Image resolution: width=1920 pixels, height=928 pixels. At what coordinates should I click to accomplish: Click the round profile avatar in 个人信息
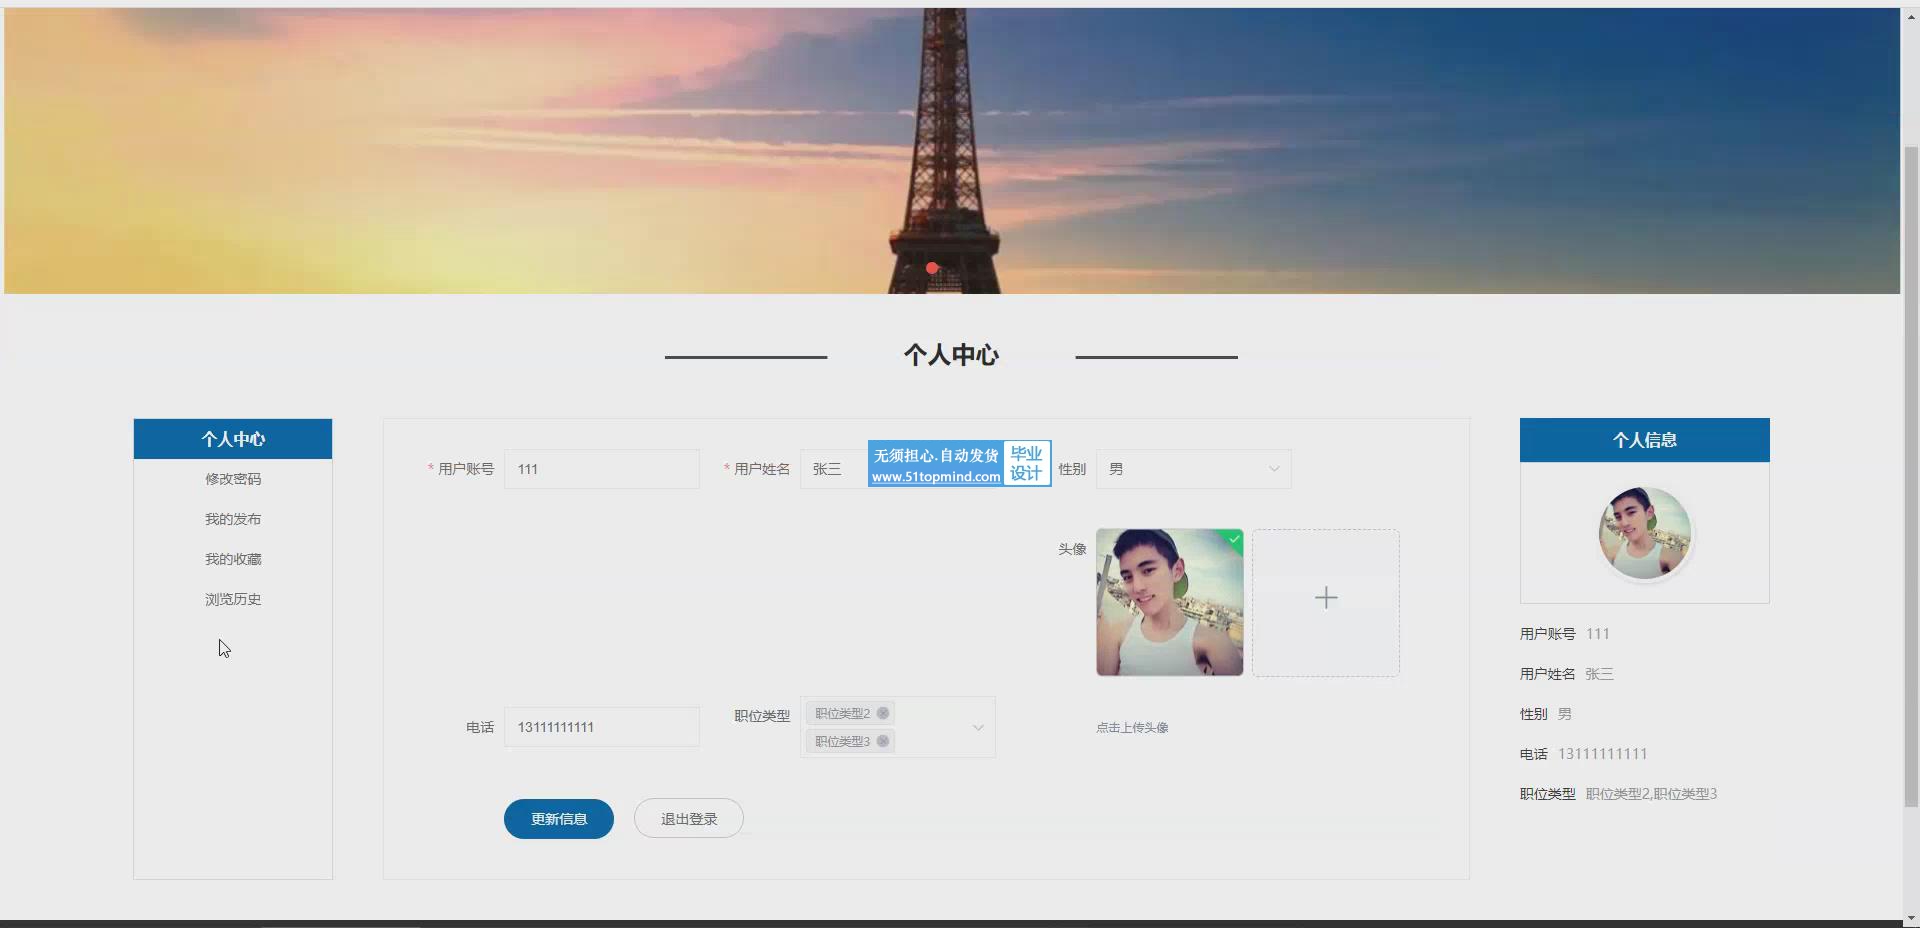(1644, 533)
